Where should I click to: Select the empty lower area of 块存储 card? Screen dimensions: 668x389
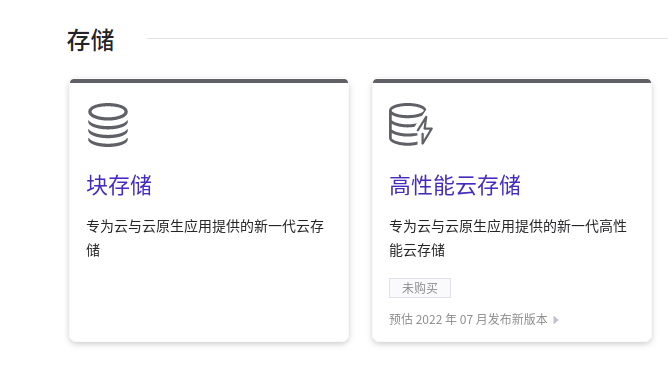click(x=209, y=300)
